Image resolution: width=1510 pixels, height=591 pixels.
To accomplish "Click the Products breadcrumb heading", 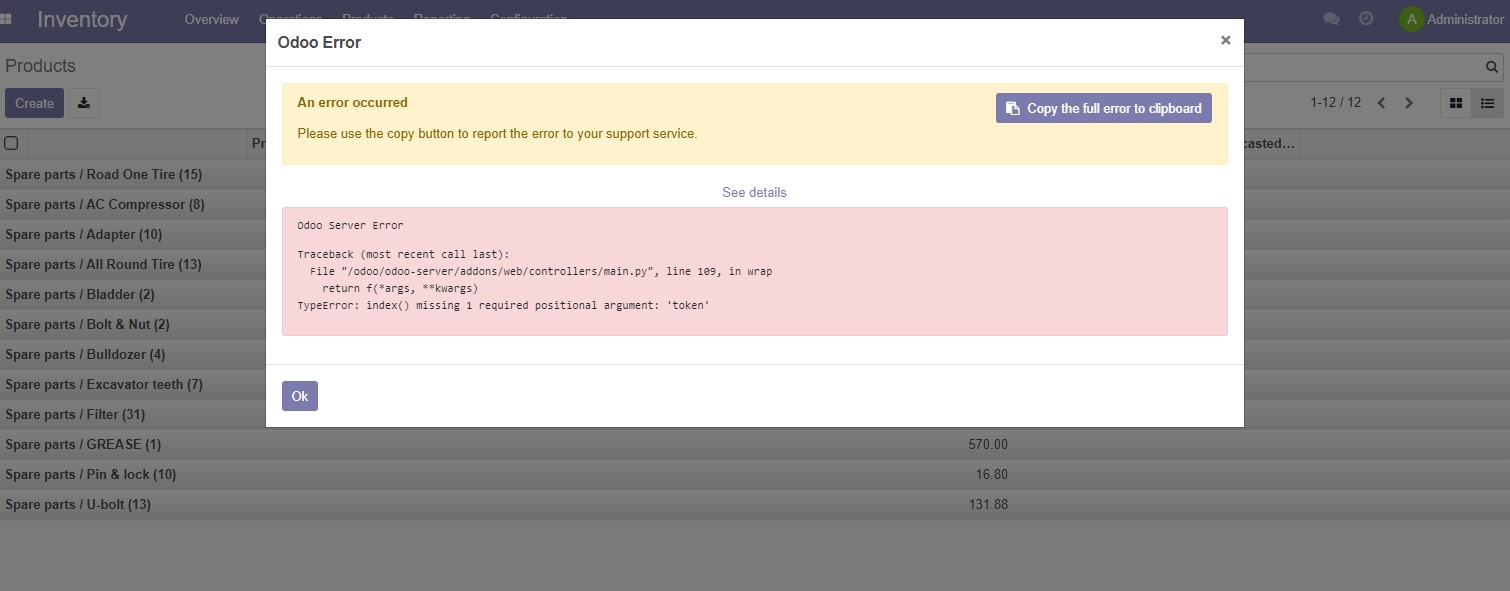I will [x=40, y=66].
